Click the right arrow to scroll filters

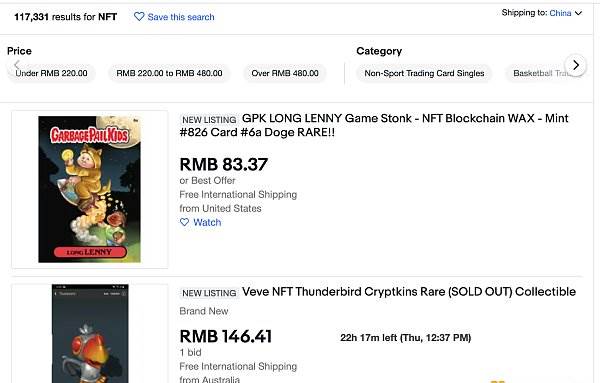point(576,65)
